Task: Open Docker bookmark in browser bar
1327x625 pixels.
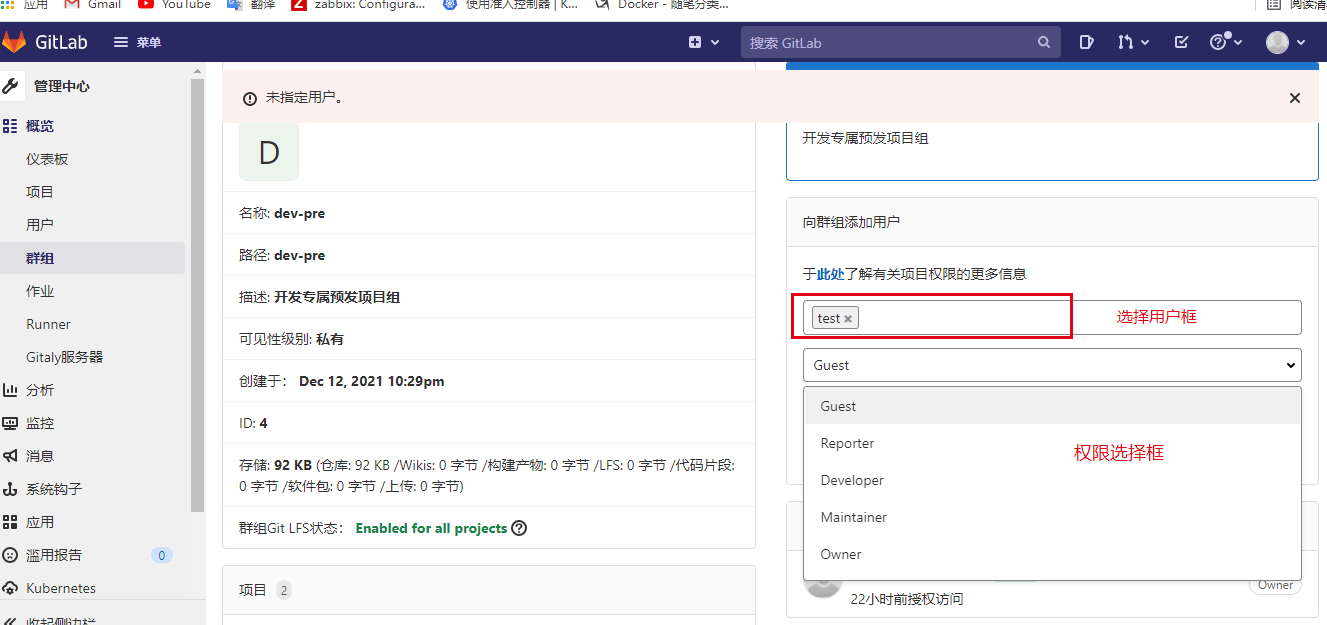Action: tap(661, 5)
